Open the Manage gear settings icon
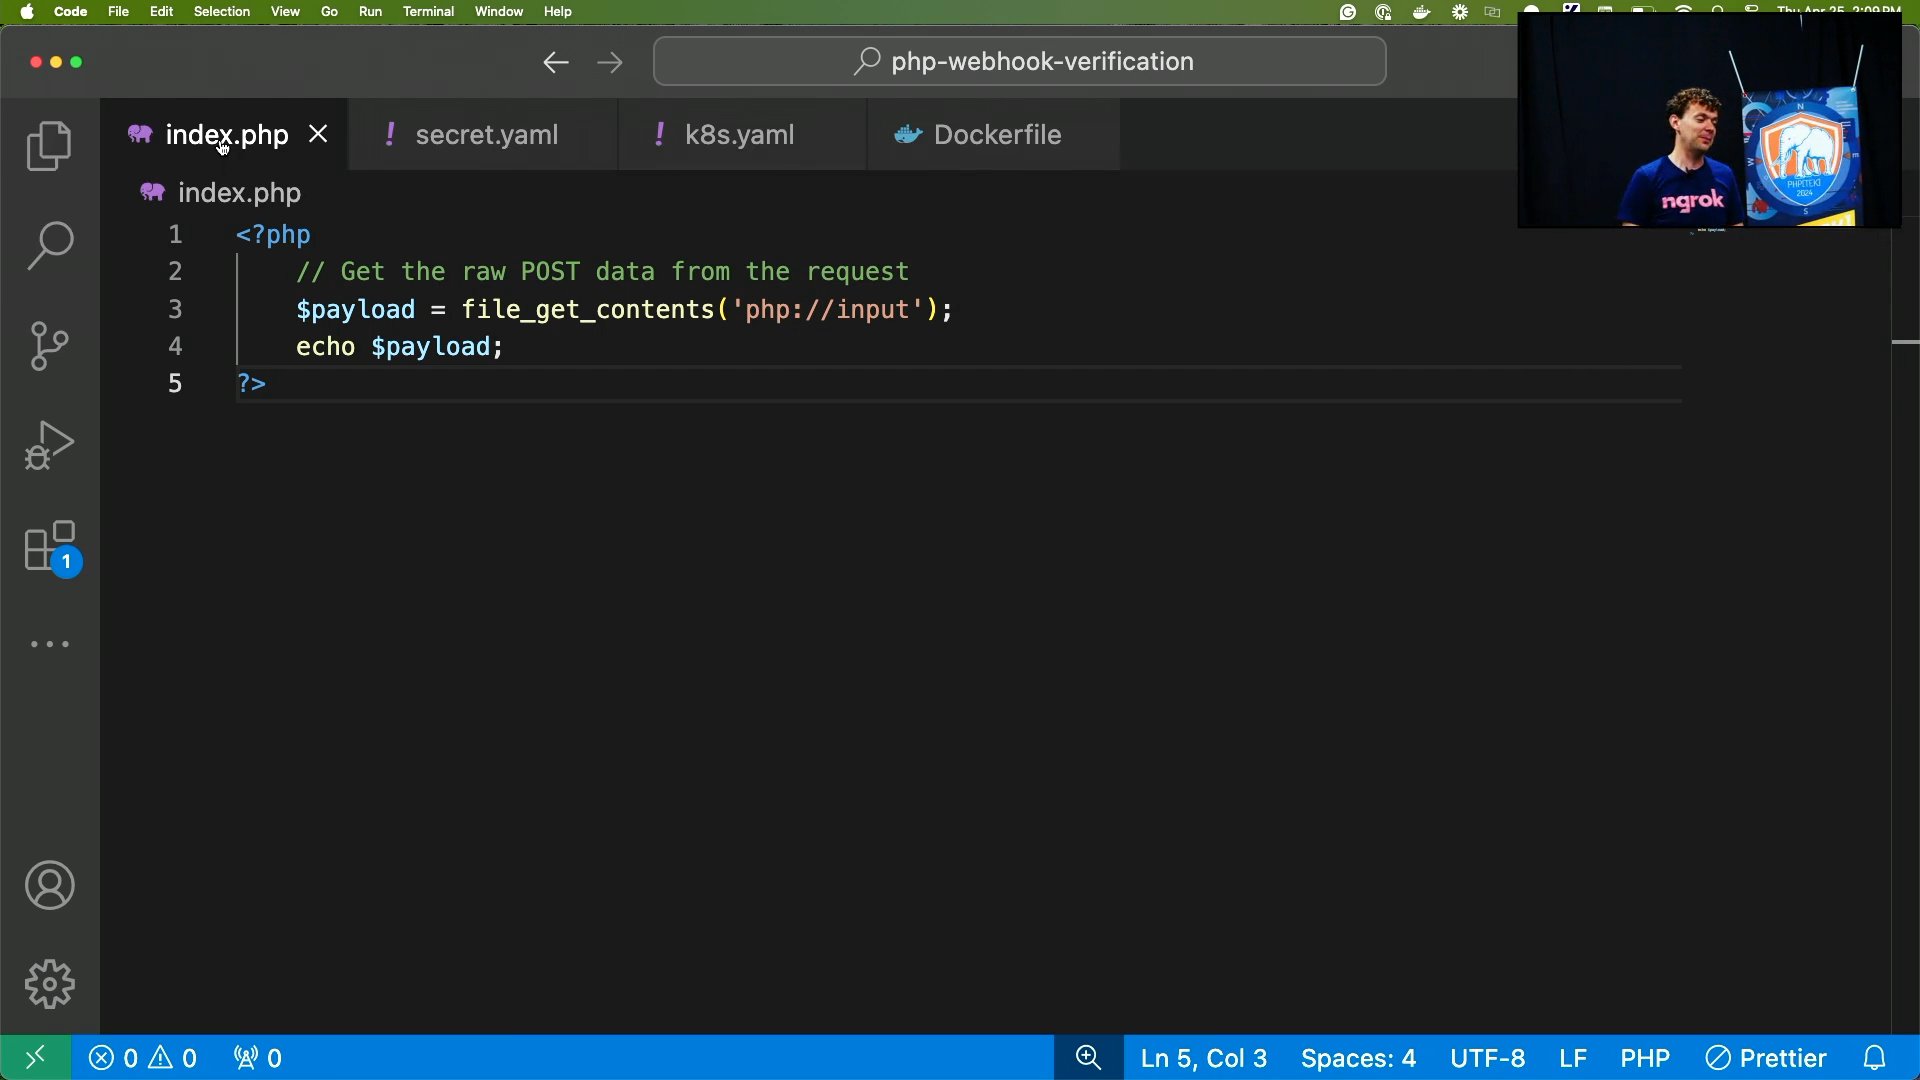1920x1080 pixels. click(x=49, y=985)
